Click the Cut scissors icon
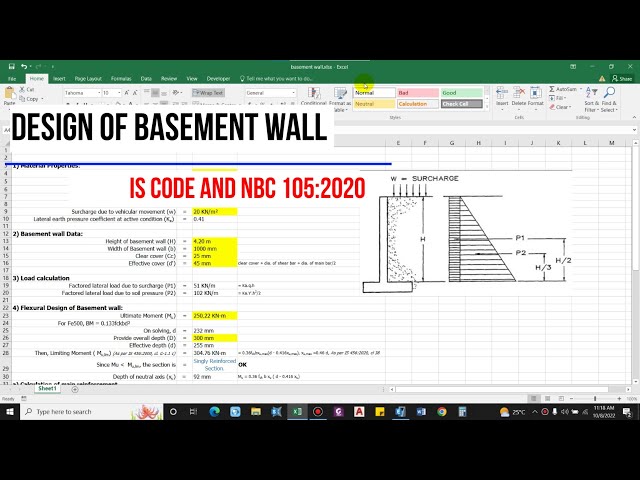 [x=21, y=89]
